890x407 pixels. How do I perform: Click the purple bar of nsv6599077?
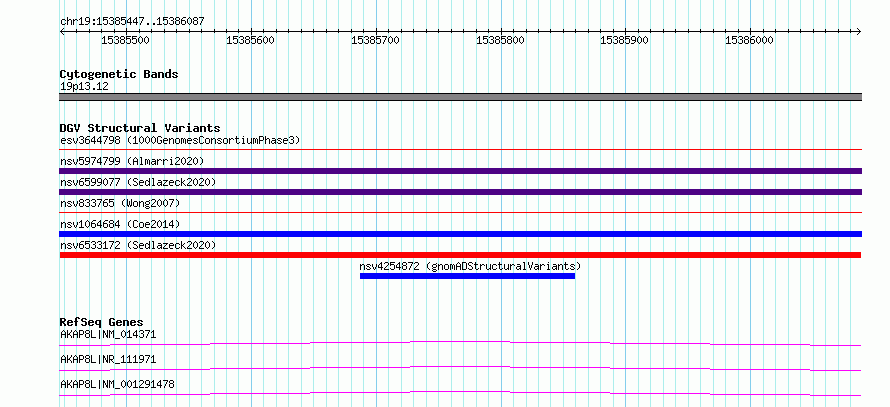[x=460, y=192]
